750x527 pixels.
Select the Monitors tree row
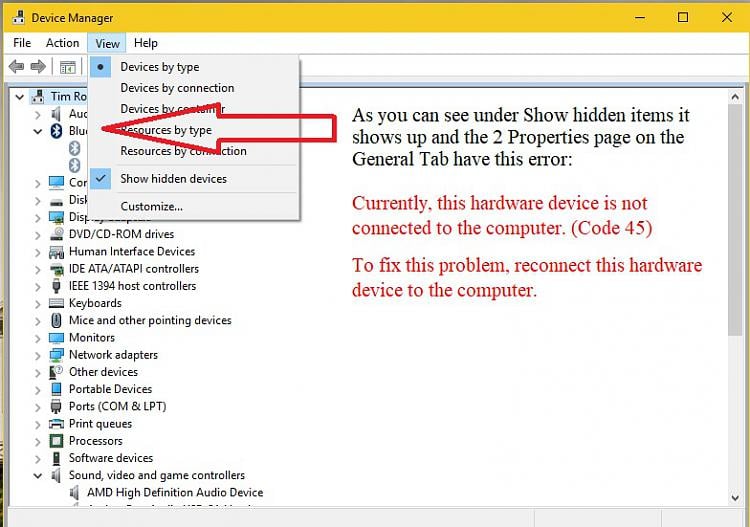[x=92, y=338]
